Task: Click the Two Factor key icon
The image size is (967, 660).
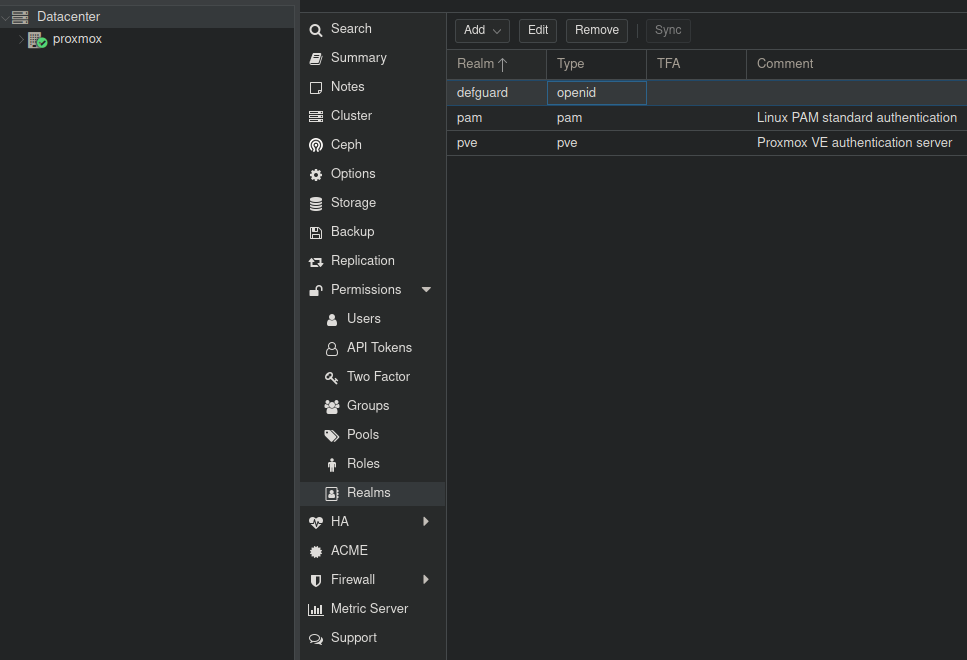Action: pyautogui.click(x=332, y=377)
